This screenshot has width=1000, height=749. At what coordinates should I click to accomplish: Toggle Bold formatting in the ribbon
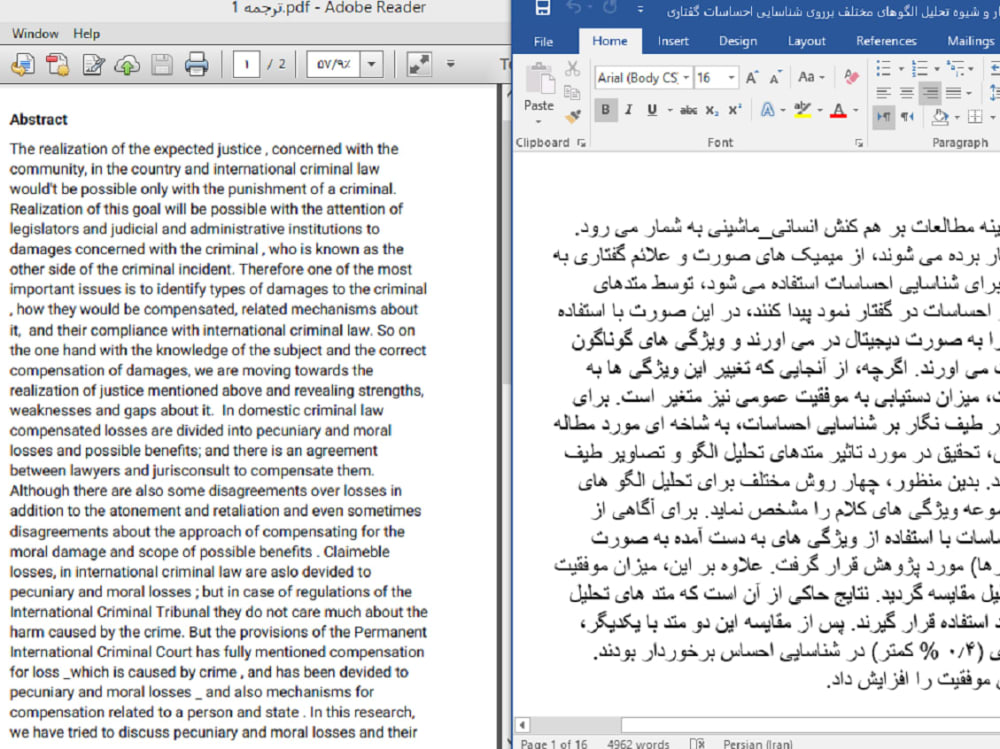coord(604,107)
